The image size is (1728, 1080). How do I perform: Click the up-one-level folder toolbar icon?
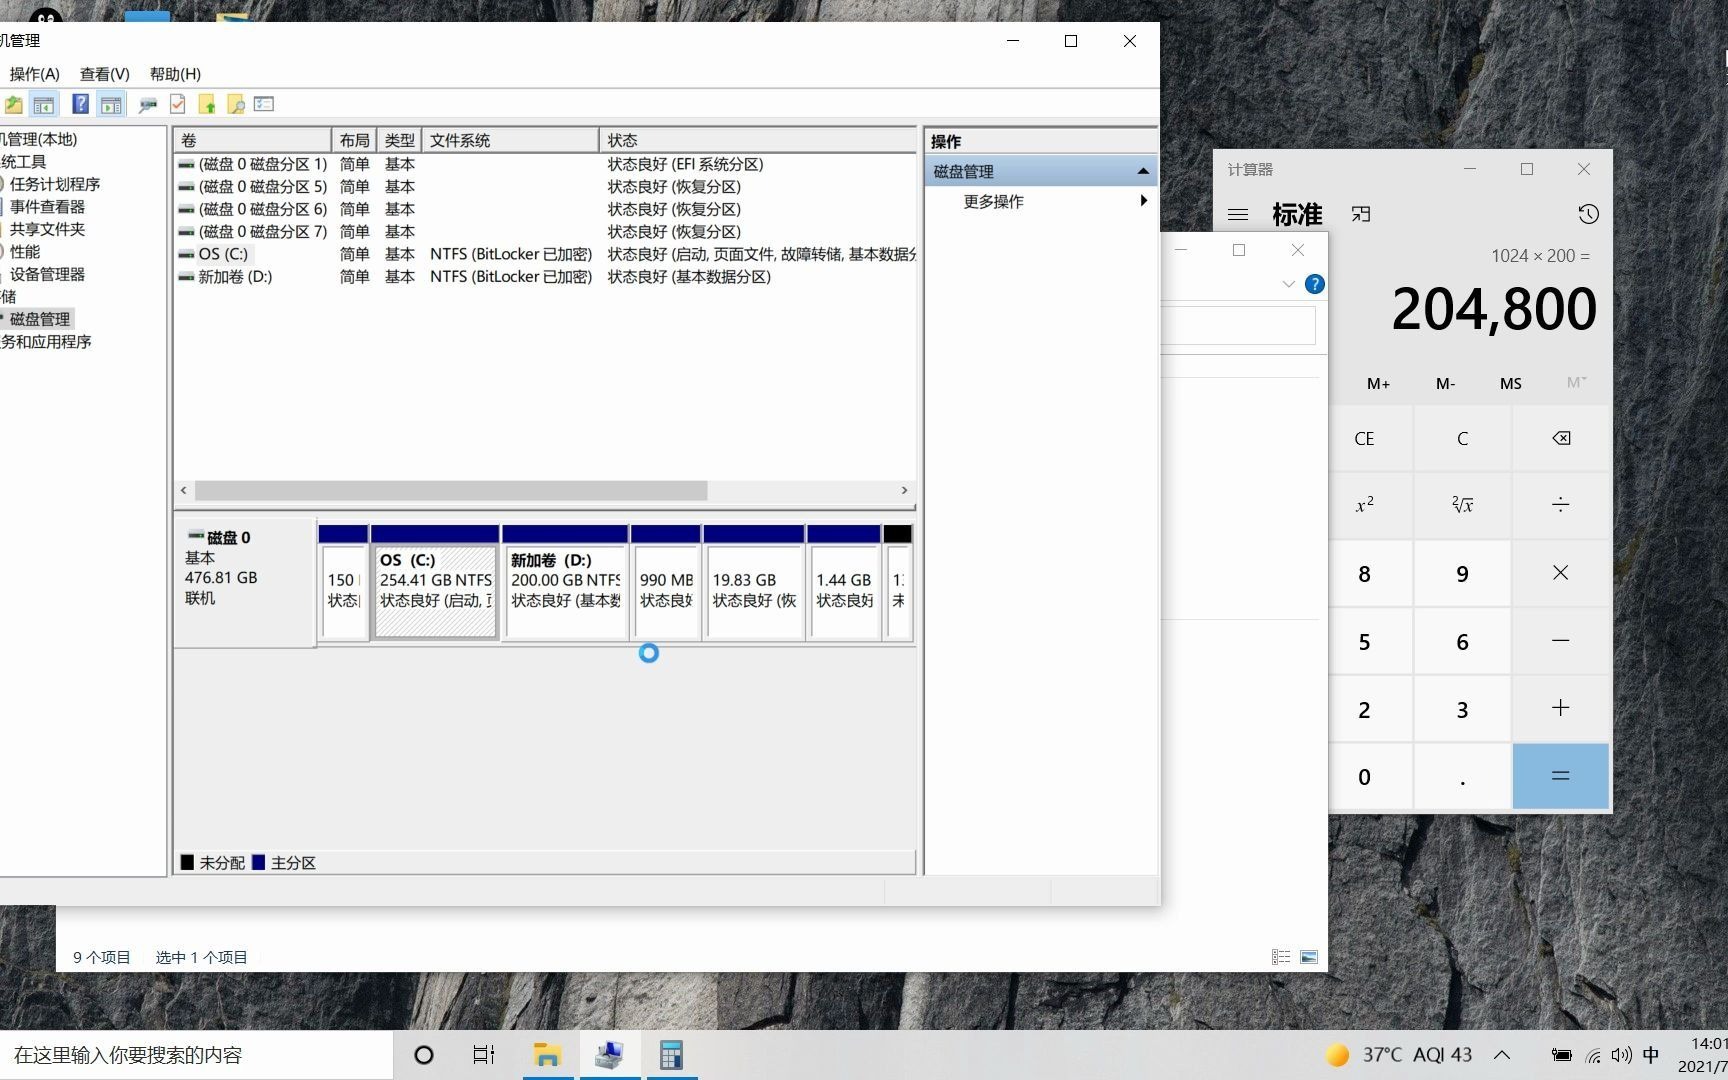(13, 104)
